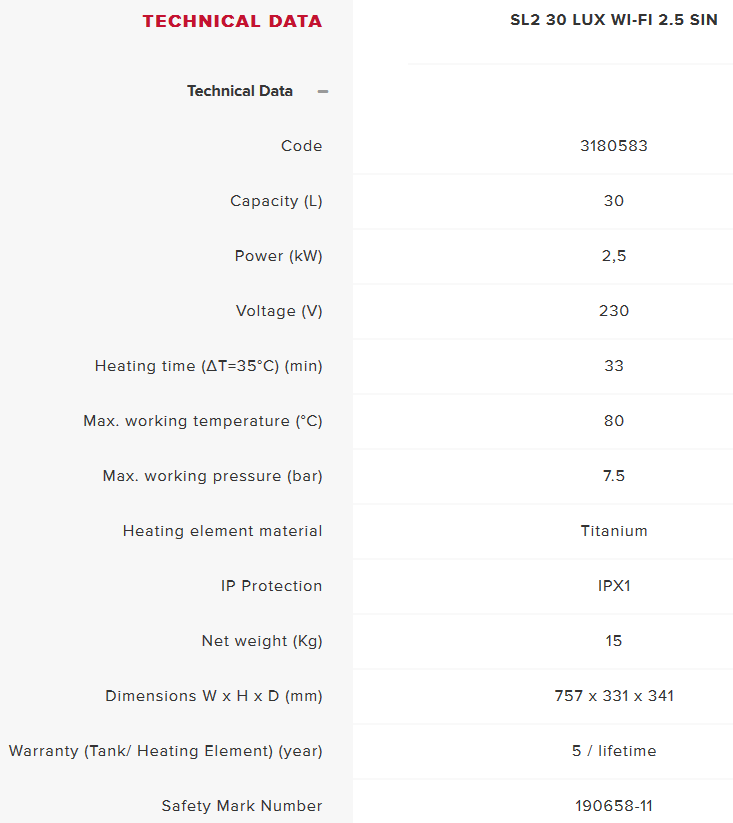This screenshot has width=733, height=823.
Task: Select the Warranty (Tank/ Heating Element) label
Action: pyautogui.click(x=166, y=751)
